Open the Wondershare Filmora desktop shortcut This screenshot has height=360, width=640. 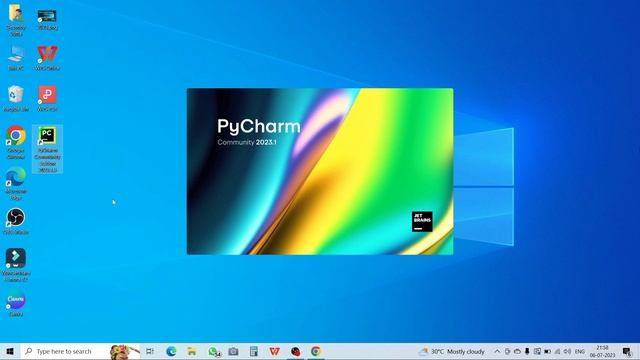tap(16, 265)
